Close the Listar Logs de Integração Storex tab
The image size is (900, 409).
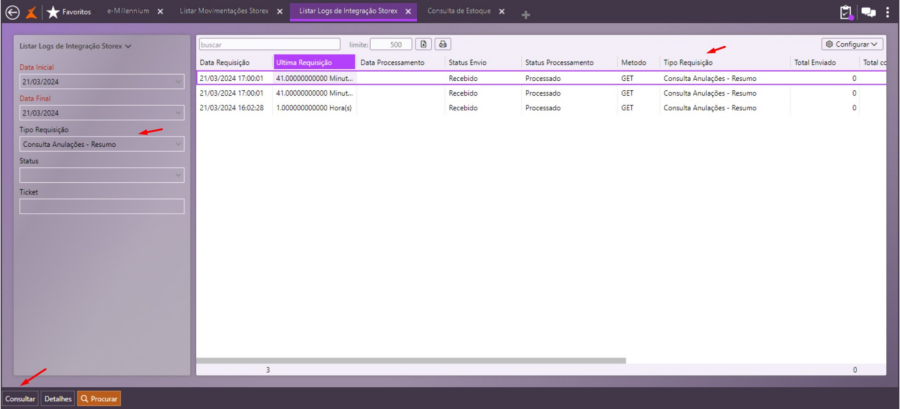[x=408, y=11]
